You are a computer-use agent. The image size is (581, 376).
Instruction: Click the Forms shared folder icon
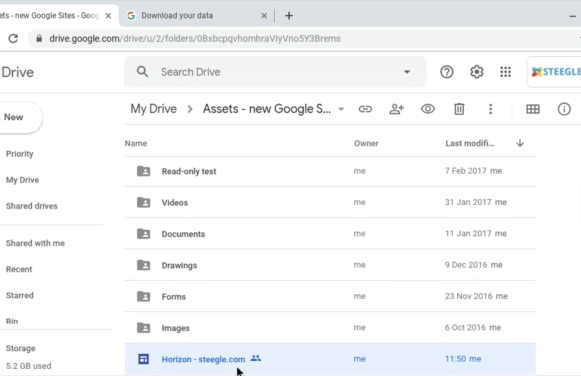click(x=143, y=296)
